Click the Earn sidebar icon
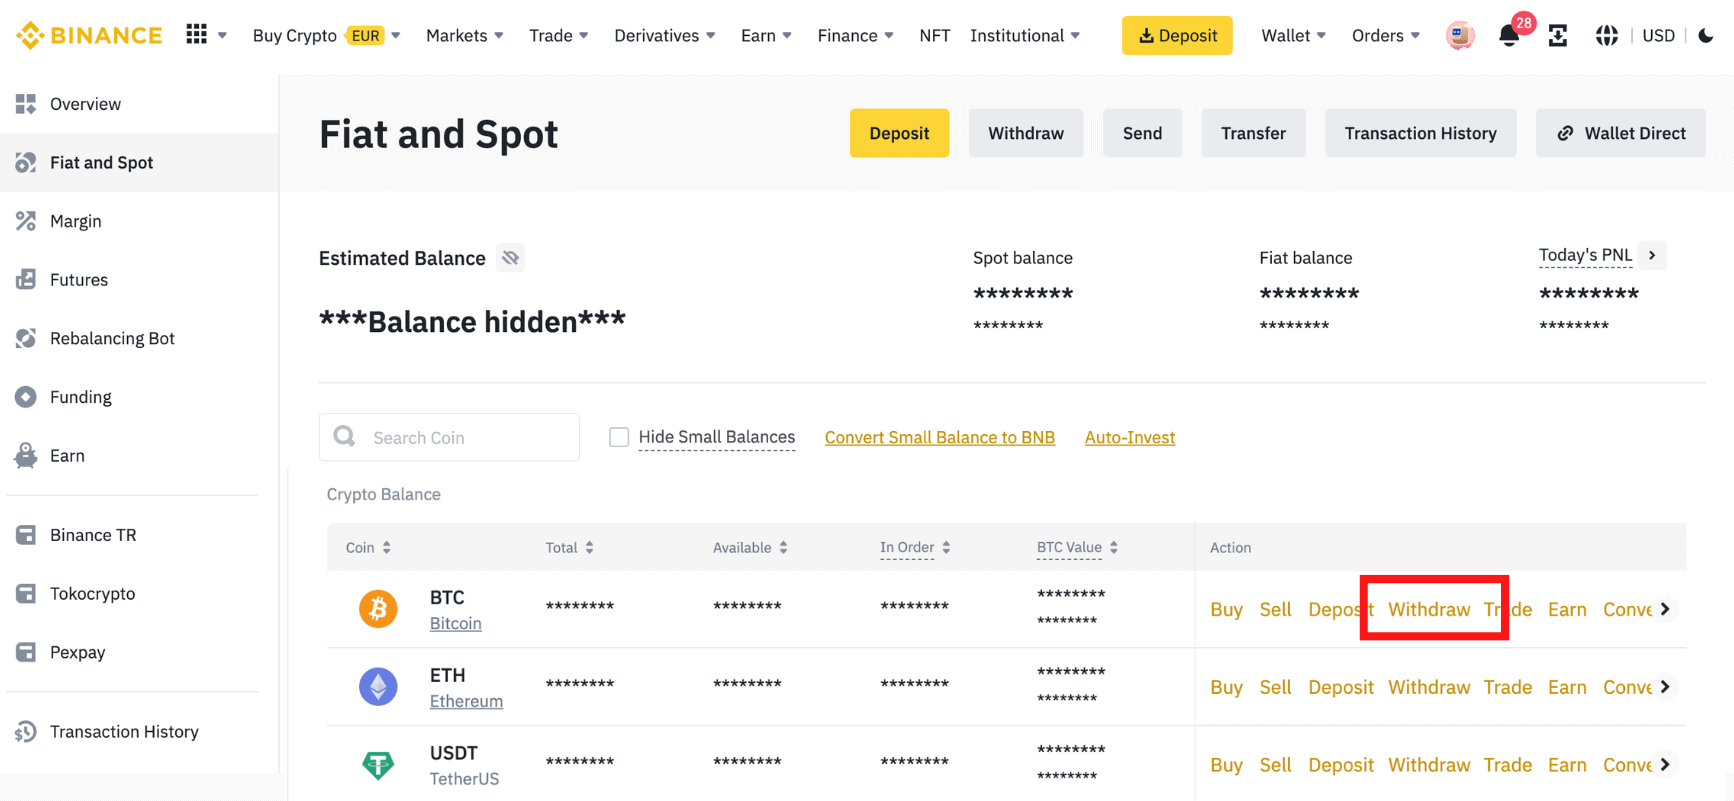Image resolution: width=1734 pixels, height=801 pixels. tap(26, 456)
